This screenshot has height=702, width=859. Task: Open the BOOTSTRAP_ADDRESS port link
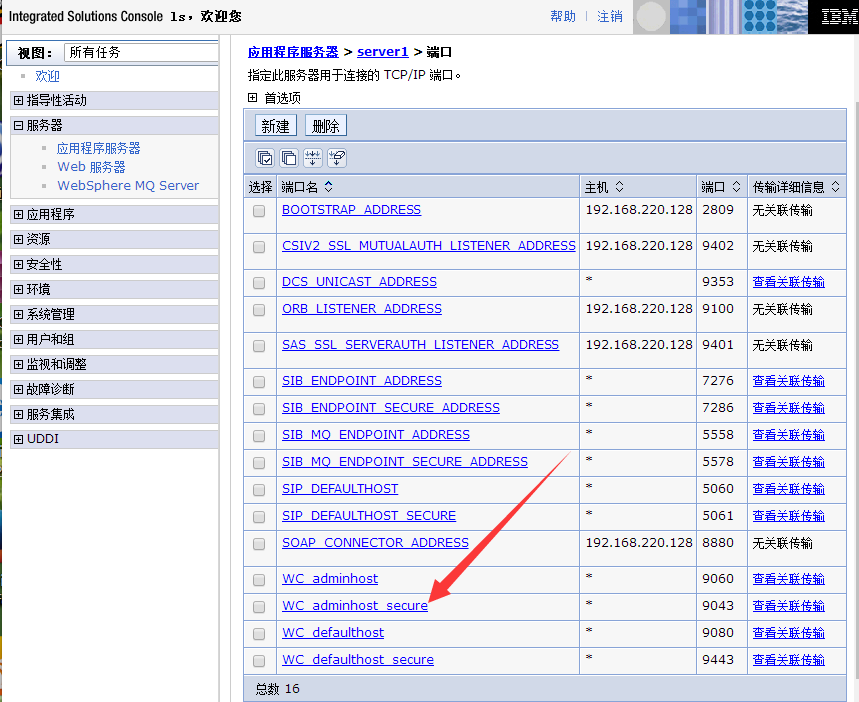pos(351,210)
